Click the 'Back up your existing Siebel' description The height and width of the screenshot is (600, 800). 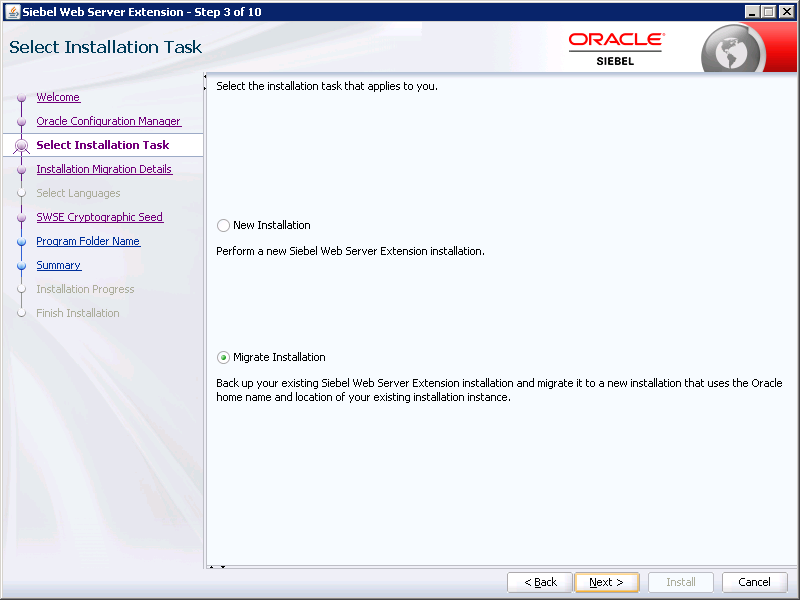[x=499, y=390]
